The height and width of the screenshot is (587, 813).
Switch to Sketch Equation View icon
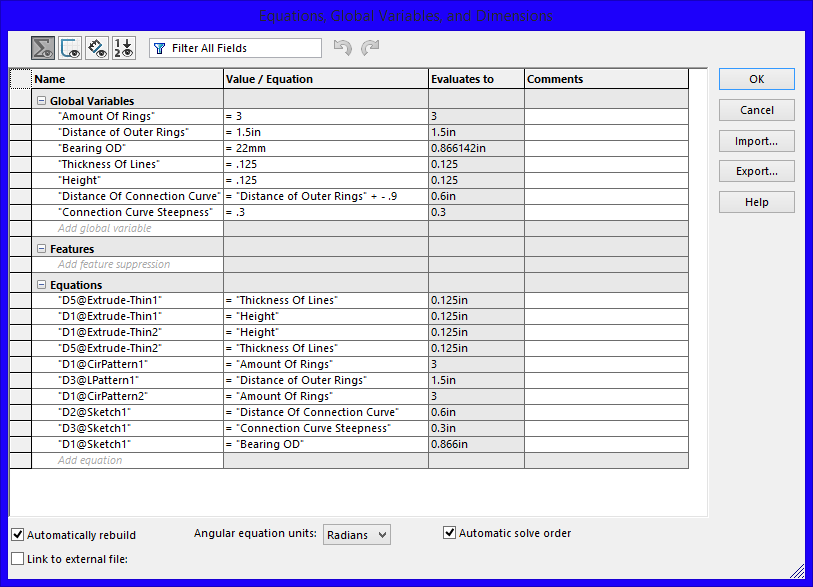[x=70, y=48]
